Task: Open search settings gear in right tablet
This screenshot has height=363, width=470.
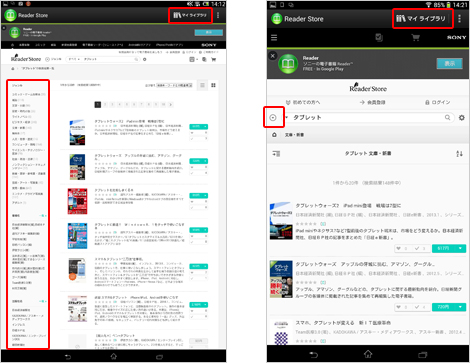Action: 462,117
